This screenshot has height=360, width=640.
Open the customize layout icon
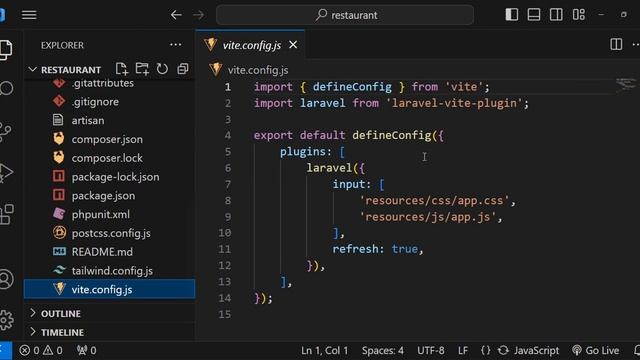click(x=578, y=15)
